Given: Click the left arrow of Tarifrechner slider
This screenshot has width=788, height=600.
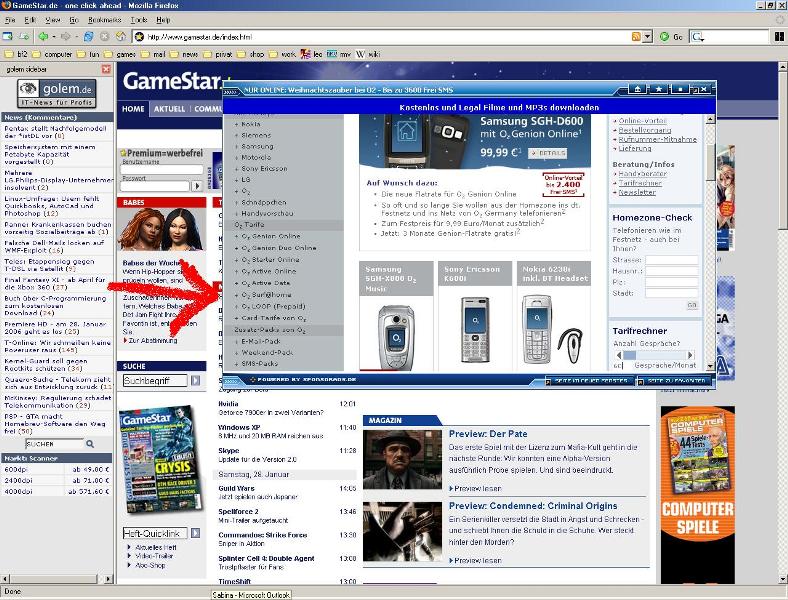Looking at the screenshot, I should tap(618, 355).
